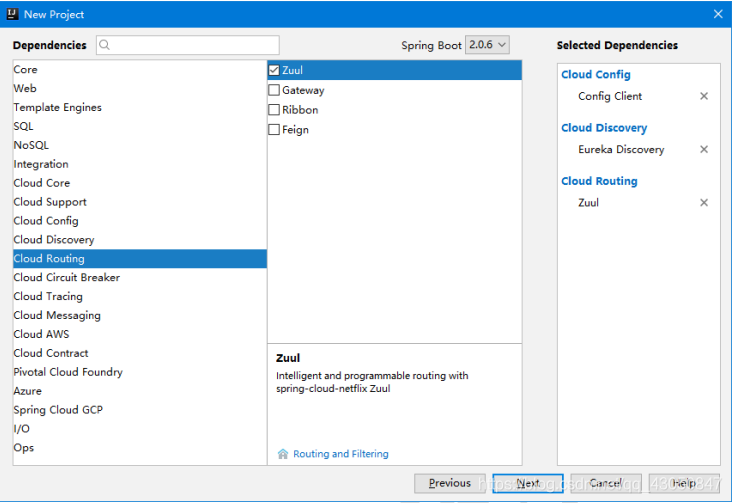The image size is (732, 503).
Task: Open the Cloud Circuit Breaker category
Action: point(140,277)
